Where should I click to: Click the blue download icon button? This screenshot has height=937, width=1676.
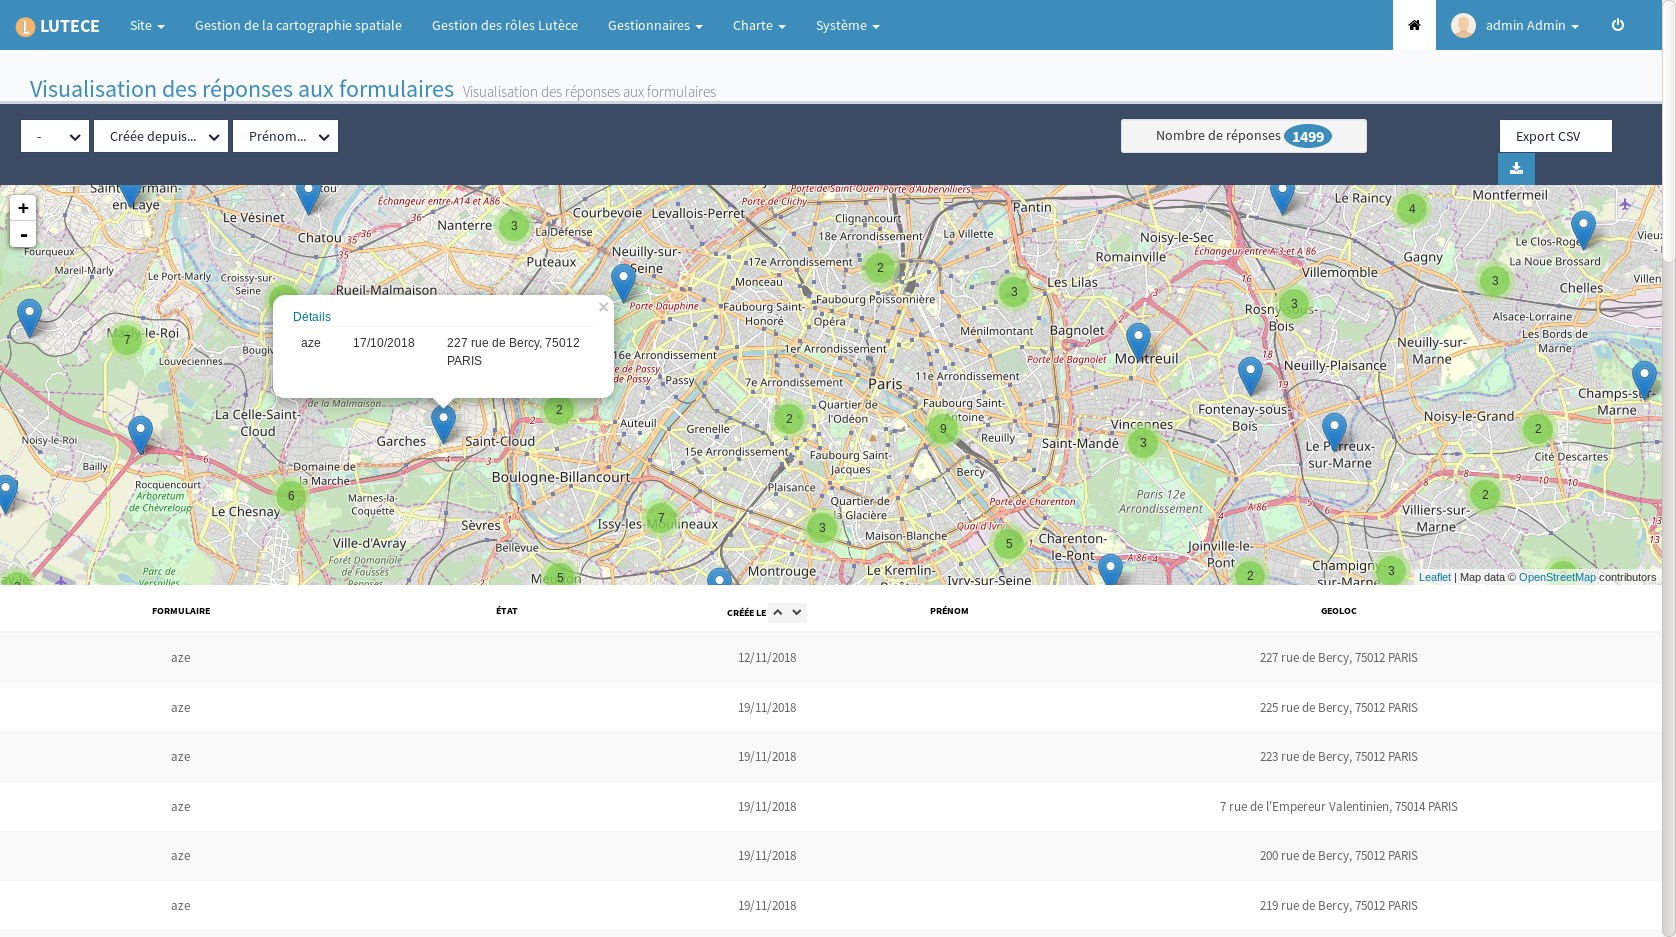tap(1516, 169)
